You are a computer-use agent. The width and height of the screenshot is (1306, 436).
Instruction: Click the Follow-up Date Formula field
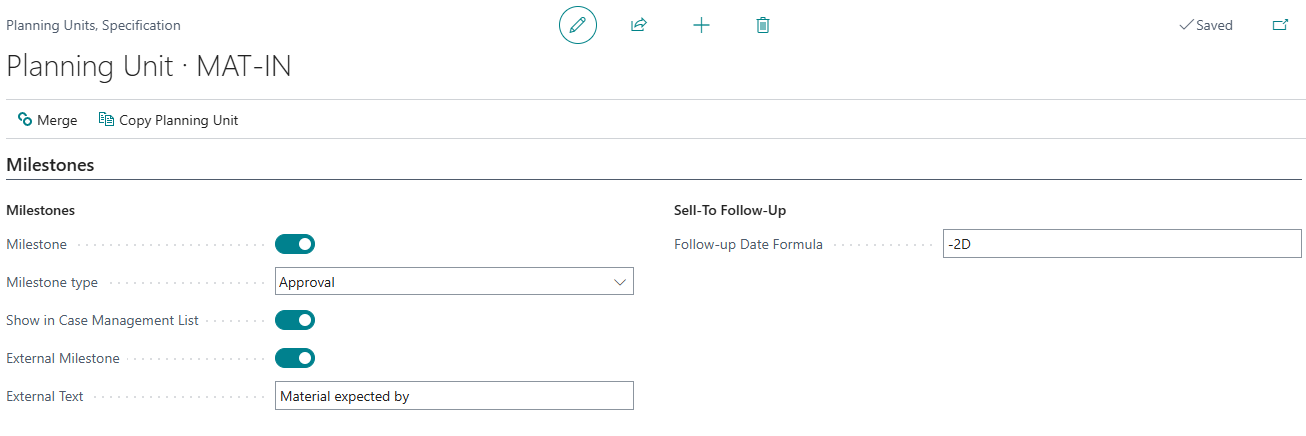[1122, 244]
